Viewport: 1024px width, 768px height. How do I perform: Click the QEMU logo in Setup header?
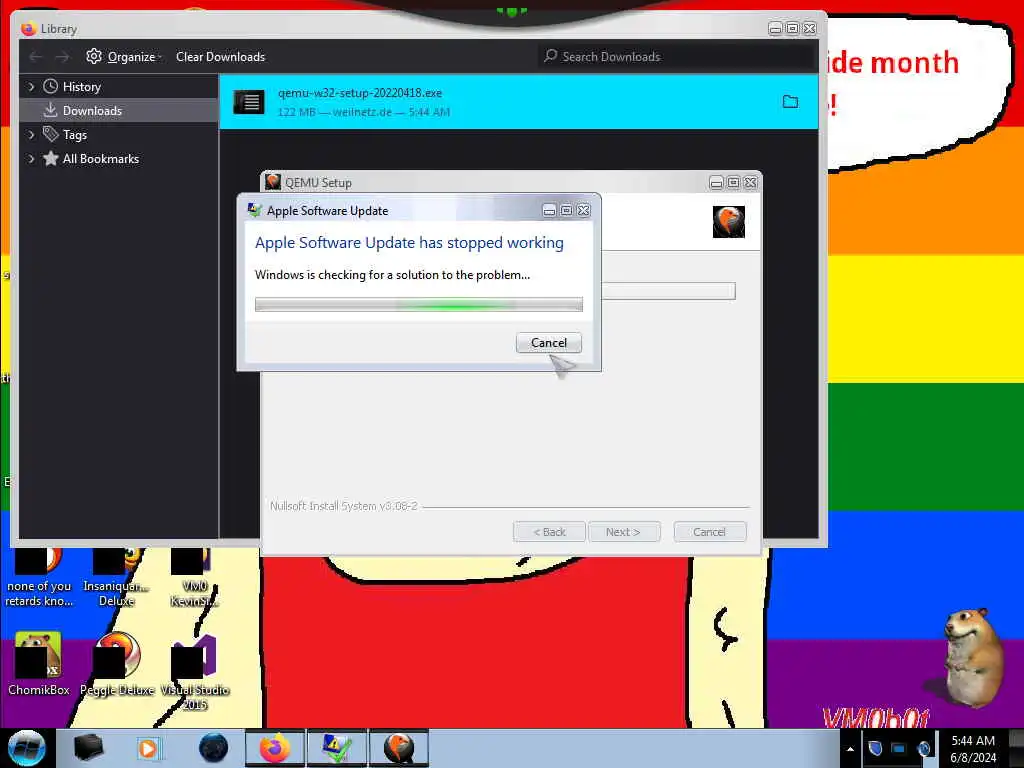[729, 222]
